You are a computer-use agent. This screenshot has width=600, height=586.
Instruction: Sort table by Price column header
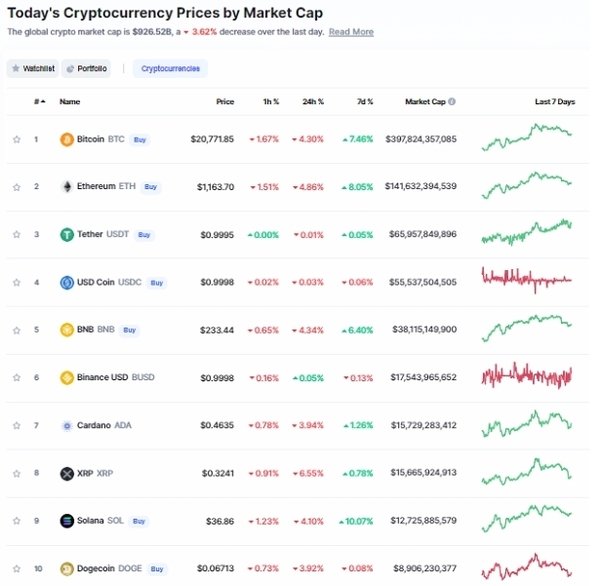point(225,101)
